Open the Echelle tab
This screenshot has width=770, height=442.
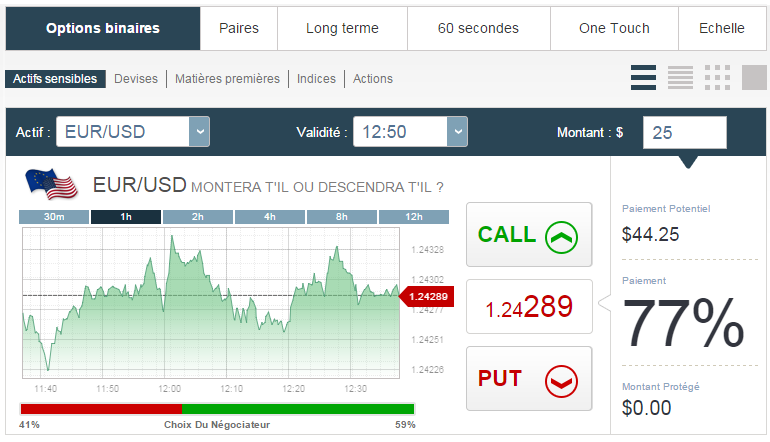[722, 28]
